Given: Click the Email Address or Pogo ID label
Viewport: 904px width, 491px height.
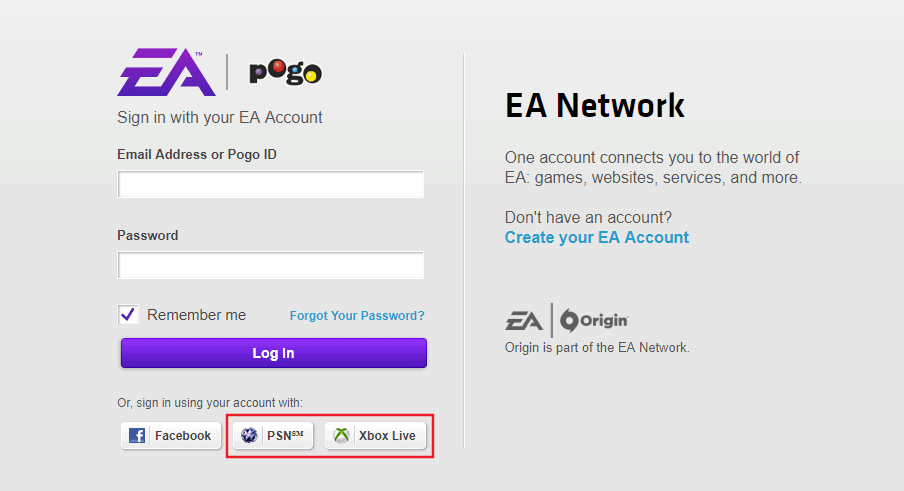Looking at the screenshot, I should [x=197, y=154].
